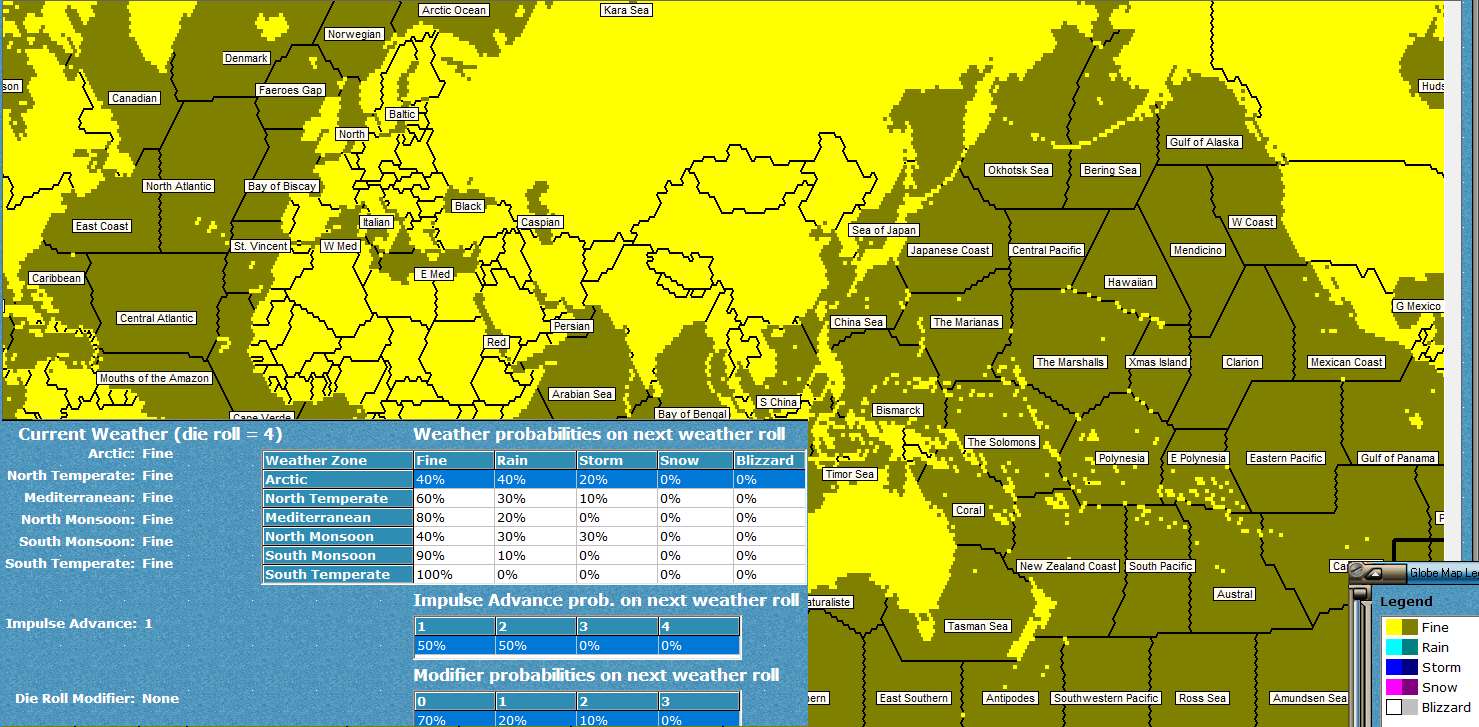Click the Rain color swatch in the Legend
This screenshot has height=727, width=1479.
pyautogui.click(x=1401, y=647)
